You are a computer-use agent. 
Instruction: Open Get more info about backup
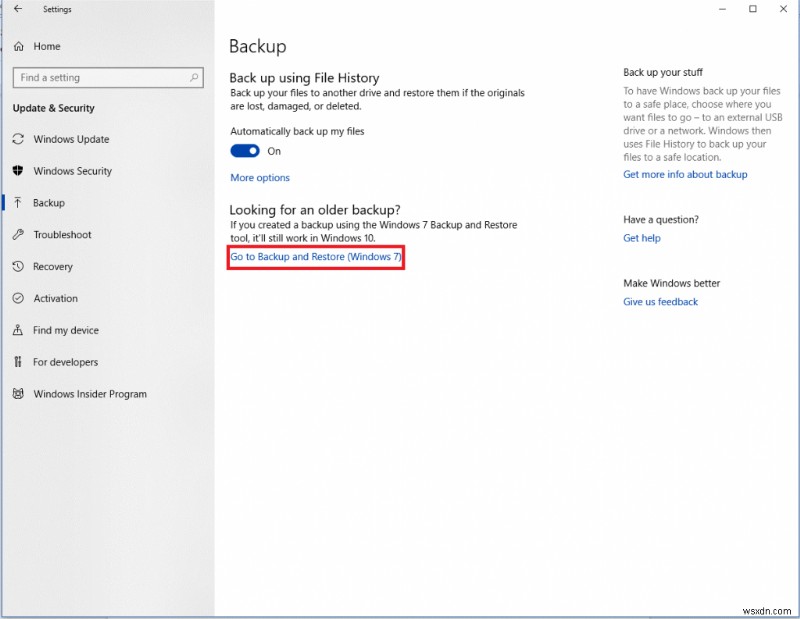684,174
